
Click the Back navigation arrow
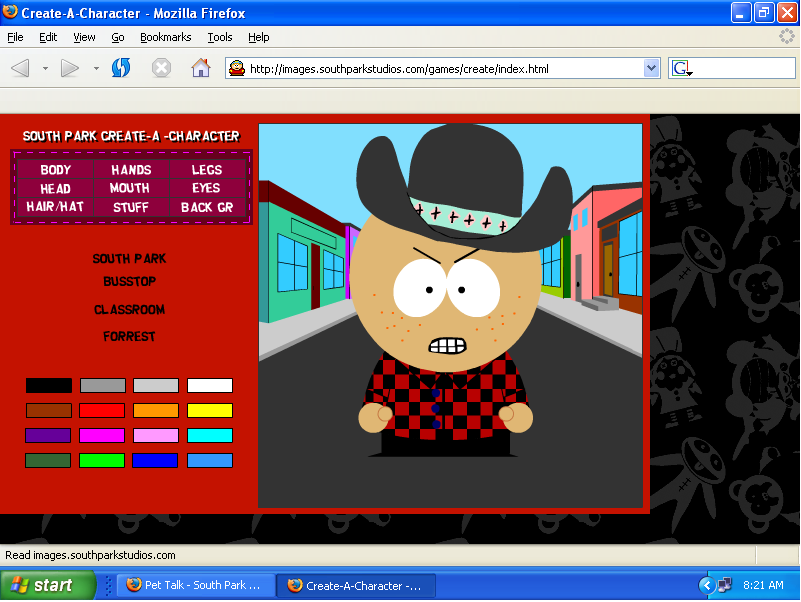20,68
